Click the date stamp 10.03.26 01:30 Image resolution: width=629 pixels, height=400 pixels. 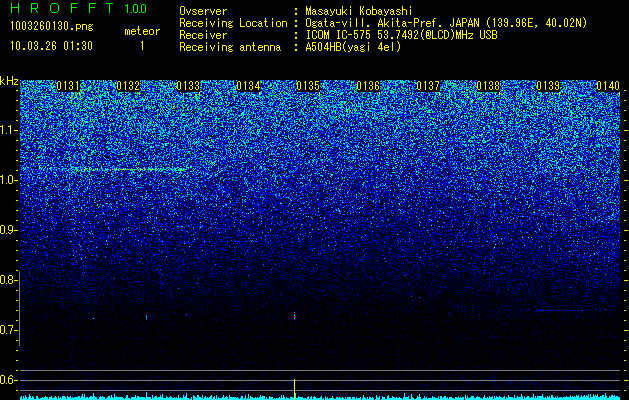coord(51,46)
